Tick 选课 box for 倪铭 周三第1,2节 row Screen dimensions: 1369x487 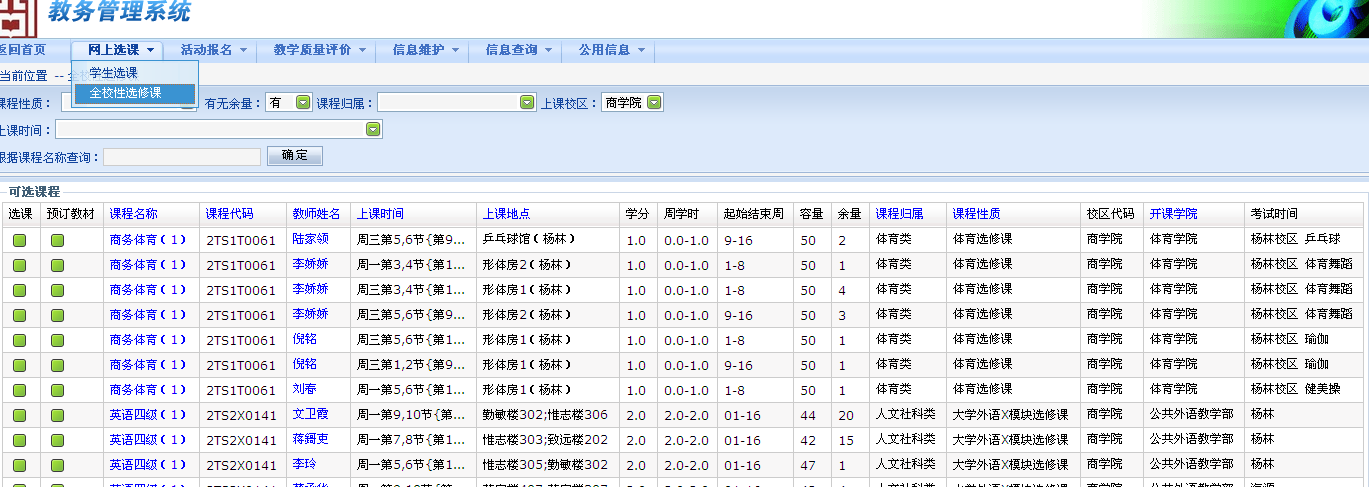20,365
